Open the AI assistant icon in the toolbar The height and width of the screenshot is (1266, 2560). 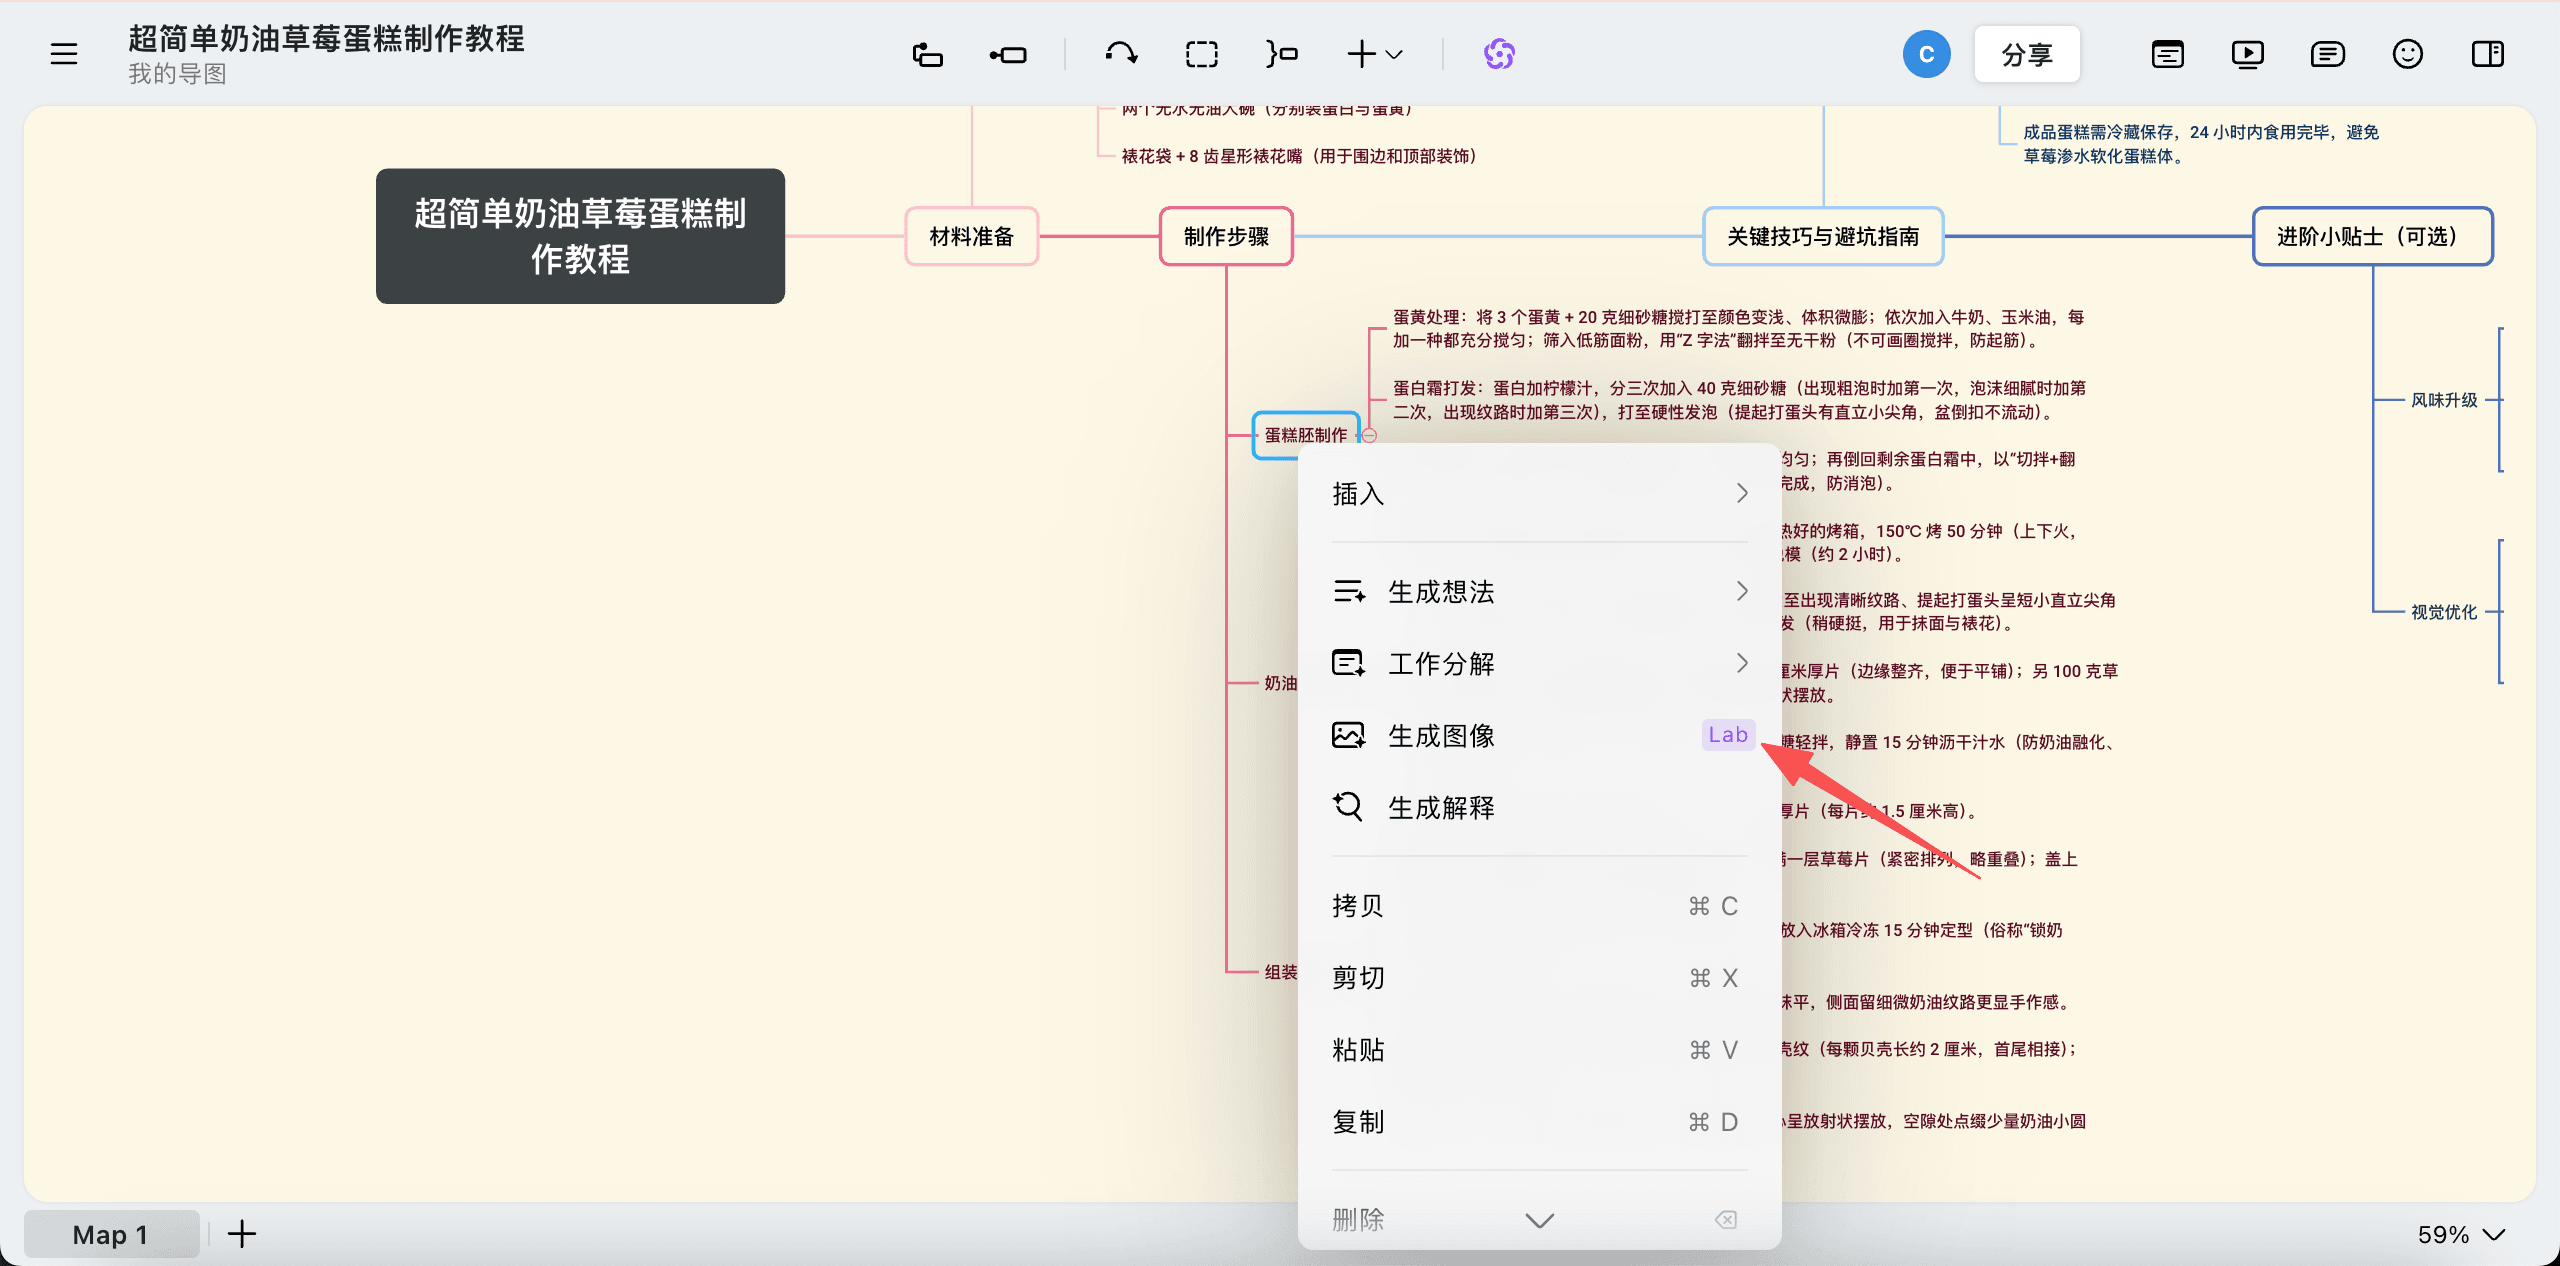click(x=1498, y=54)
